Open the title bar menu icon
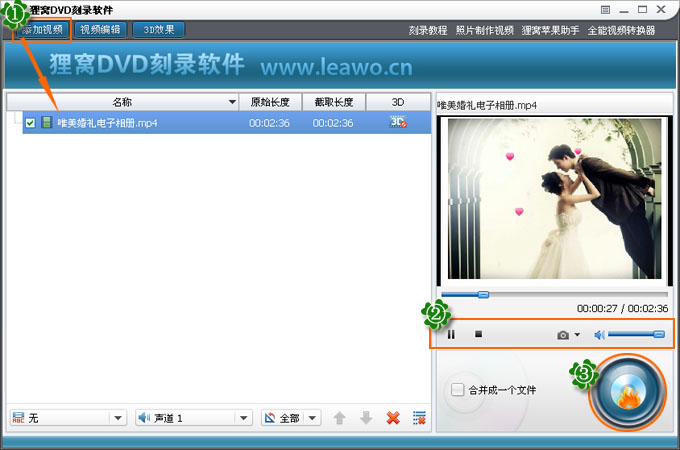This screenshot has width=680, height=450. tap(605, 10)
